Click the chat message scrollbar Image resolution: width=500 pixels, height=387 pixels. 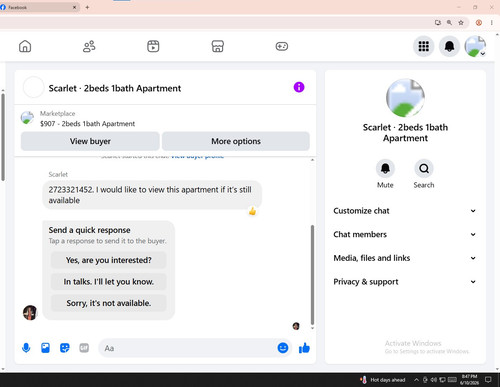pos(312,275)
